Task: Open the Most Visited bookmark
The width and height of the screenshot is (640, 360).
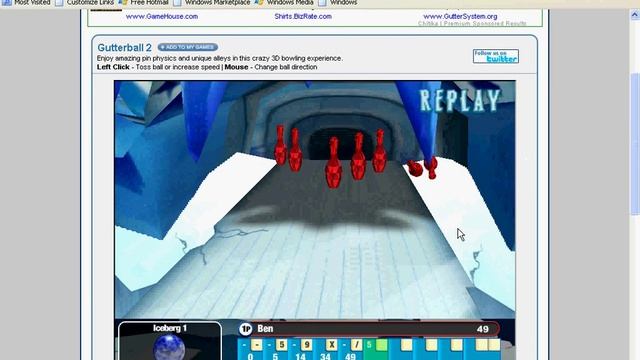Action: (x=26, y=2)
